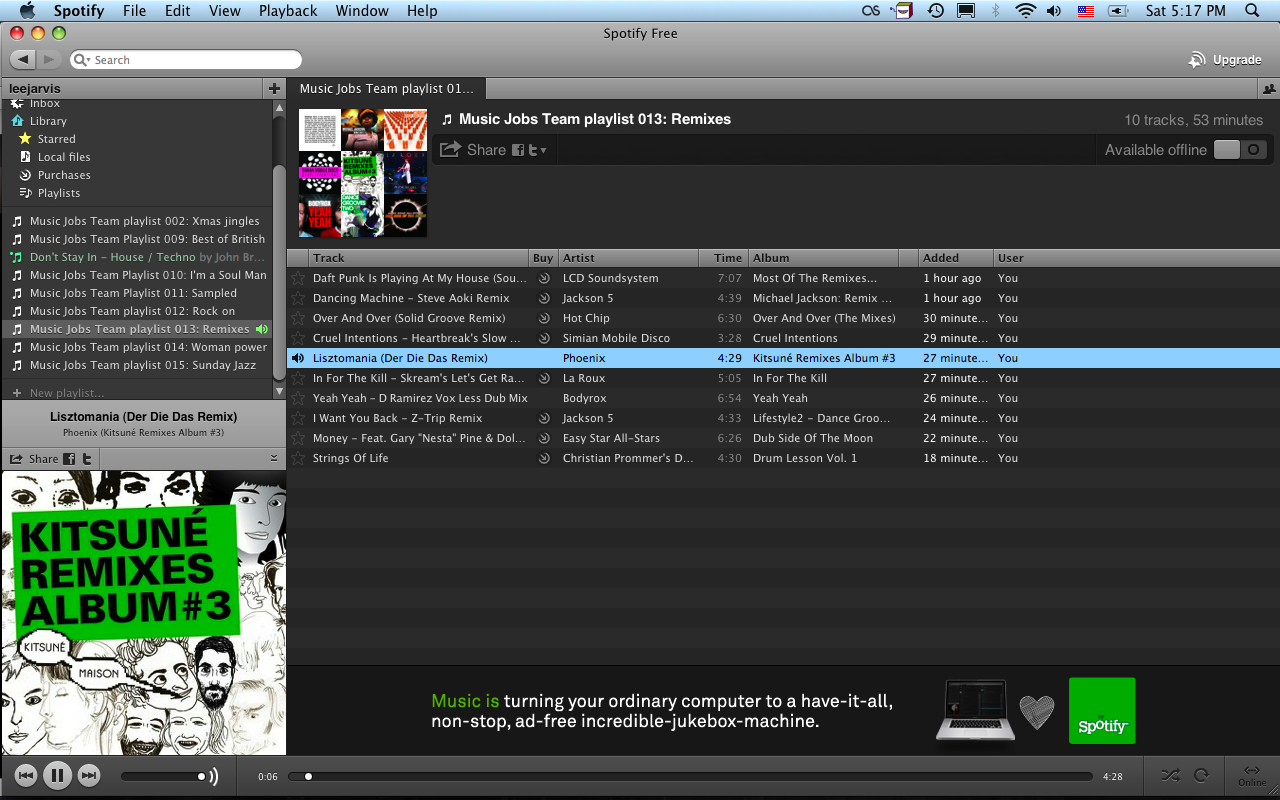Sort by the Artist column header
Viewport: 1280px width, 800px height.
click(628, 258)
